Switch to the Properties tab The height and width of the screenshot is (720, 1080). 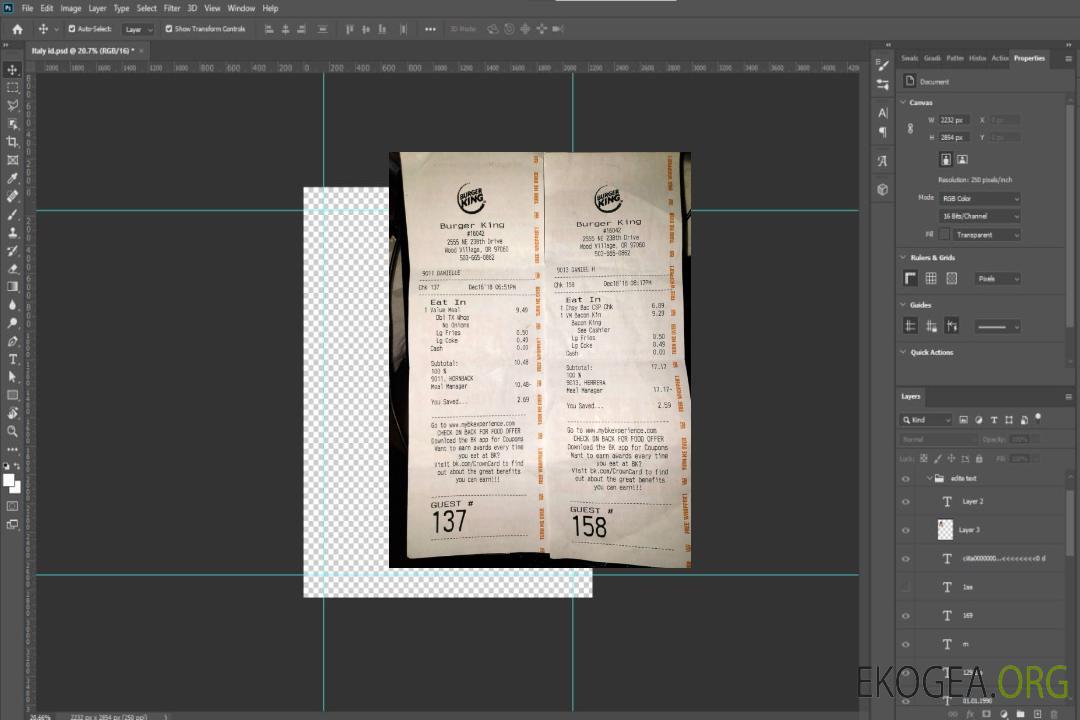click(1029, 59)
